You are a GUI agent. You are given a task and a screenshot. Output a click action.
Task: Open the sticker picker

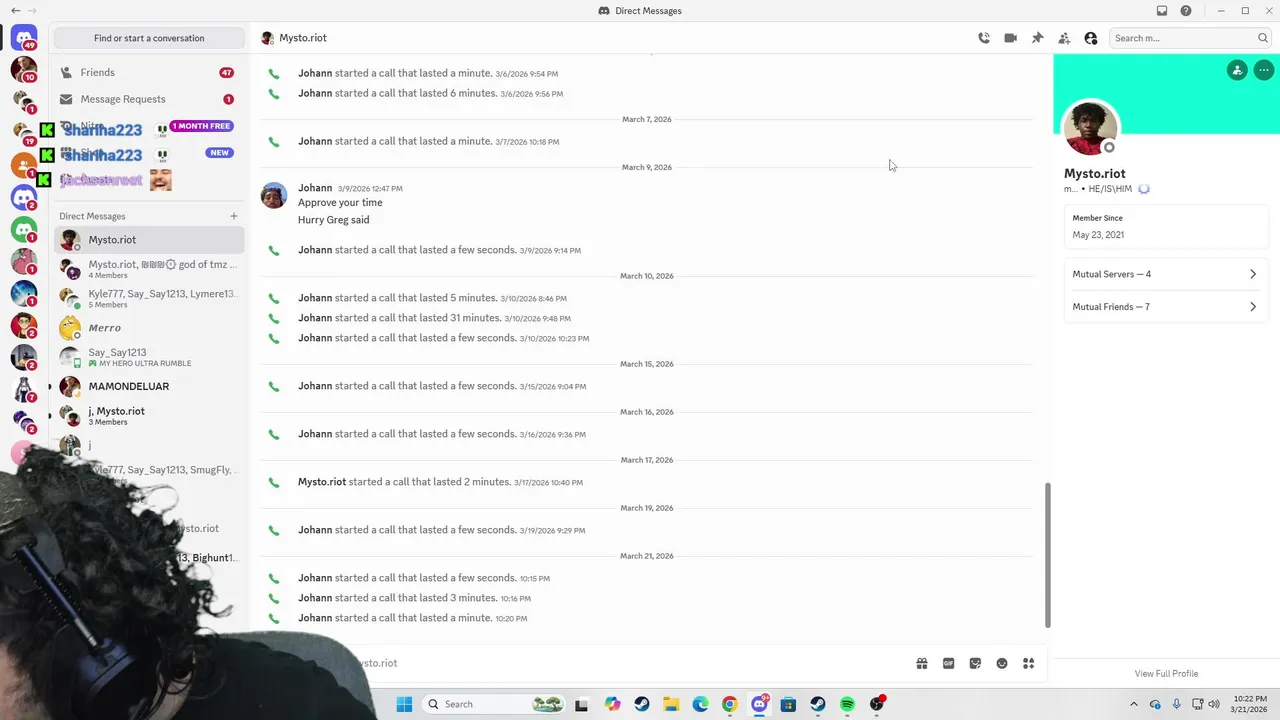(975, 663)
